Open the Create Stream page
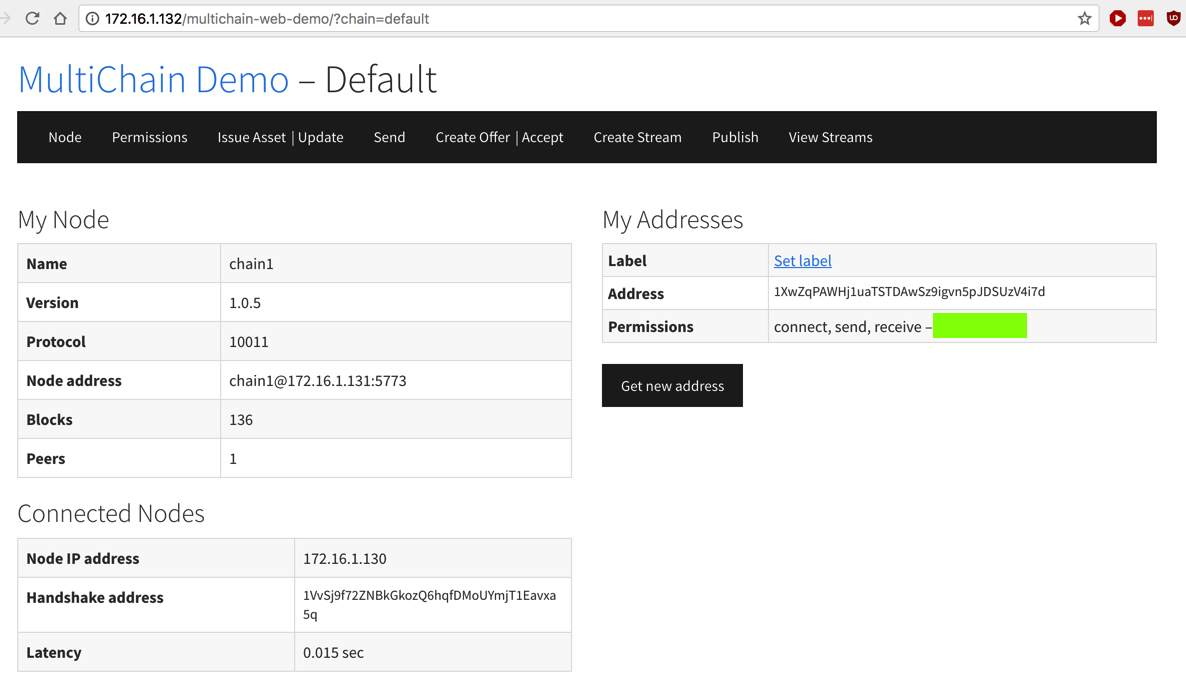The height and width of the screenshot is (690, 1186). click(x=637, y=137)
